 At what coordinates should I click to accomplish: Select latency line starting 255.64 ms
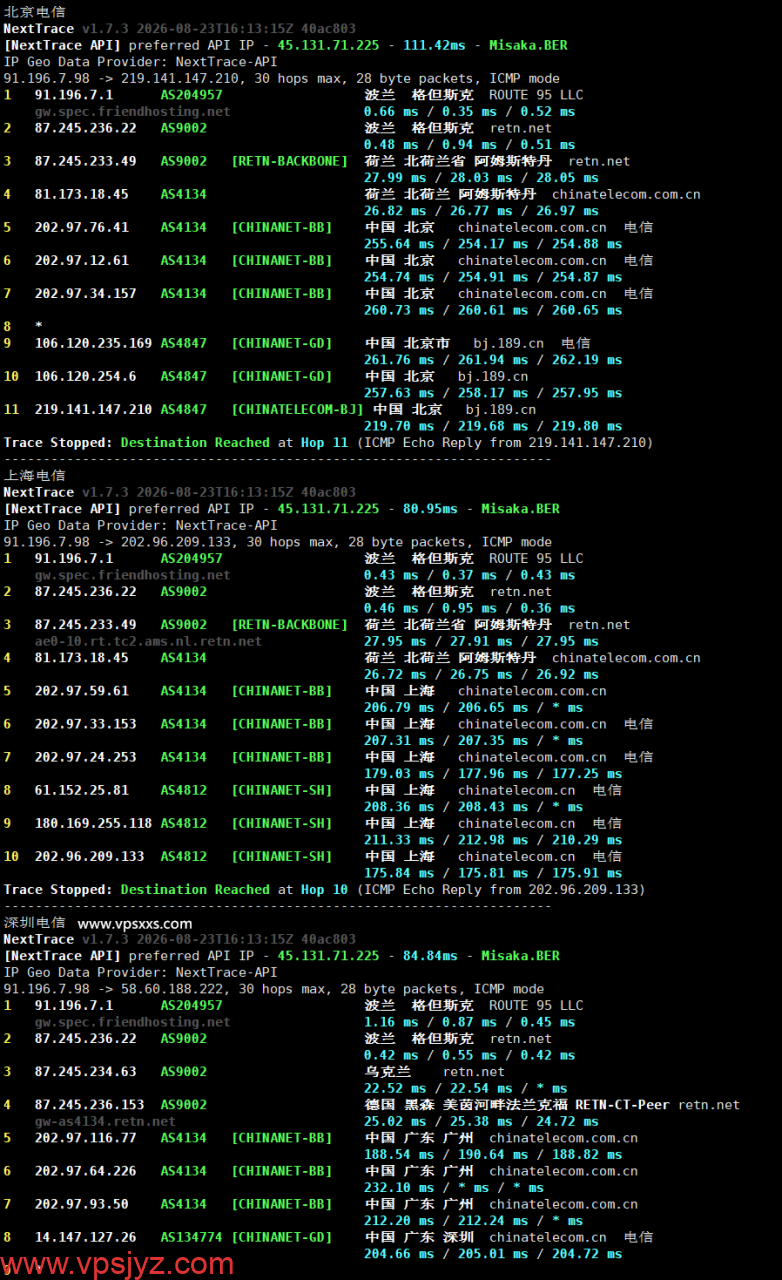494,244
